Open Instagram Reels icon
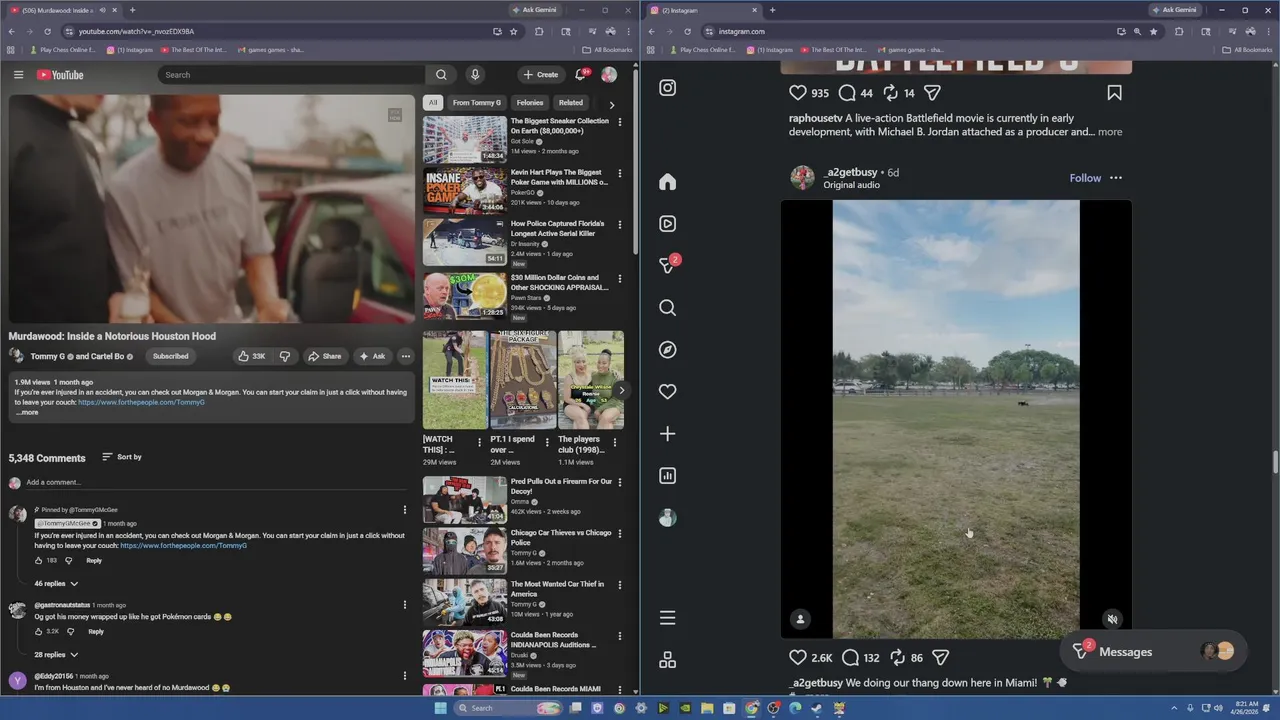Viewport: 1280px width, 720px height. 668,224
